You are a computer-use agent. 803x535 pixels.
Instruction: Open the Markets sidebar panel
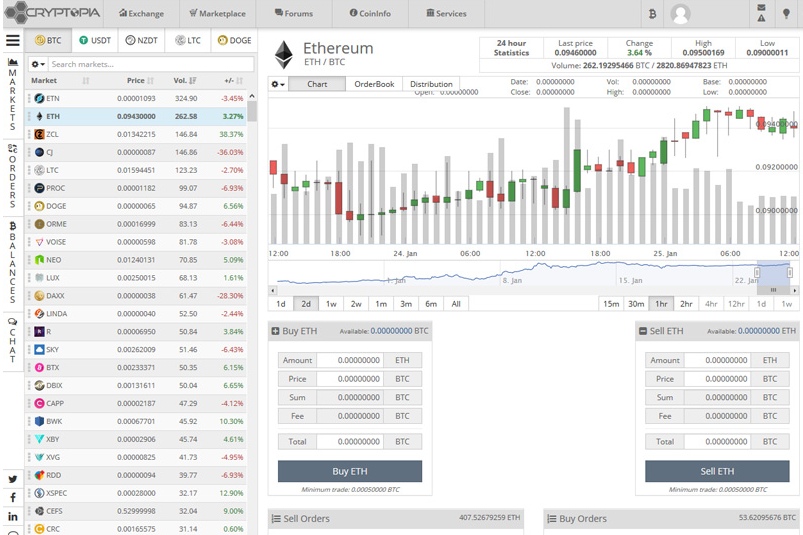13,94
